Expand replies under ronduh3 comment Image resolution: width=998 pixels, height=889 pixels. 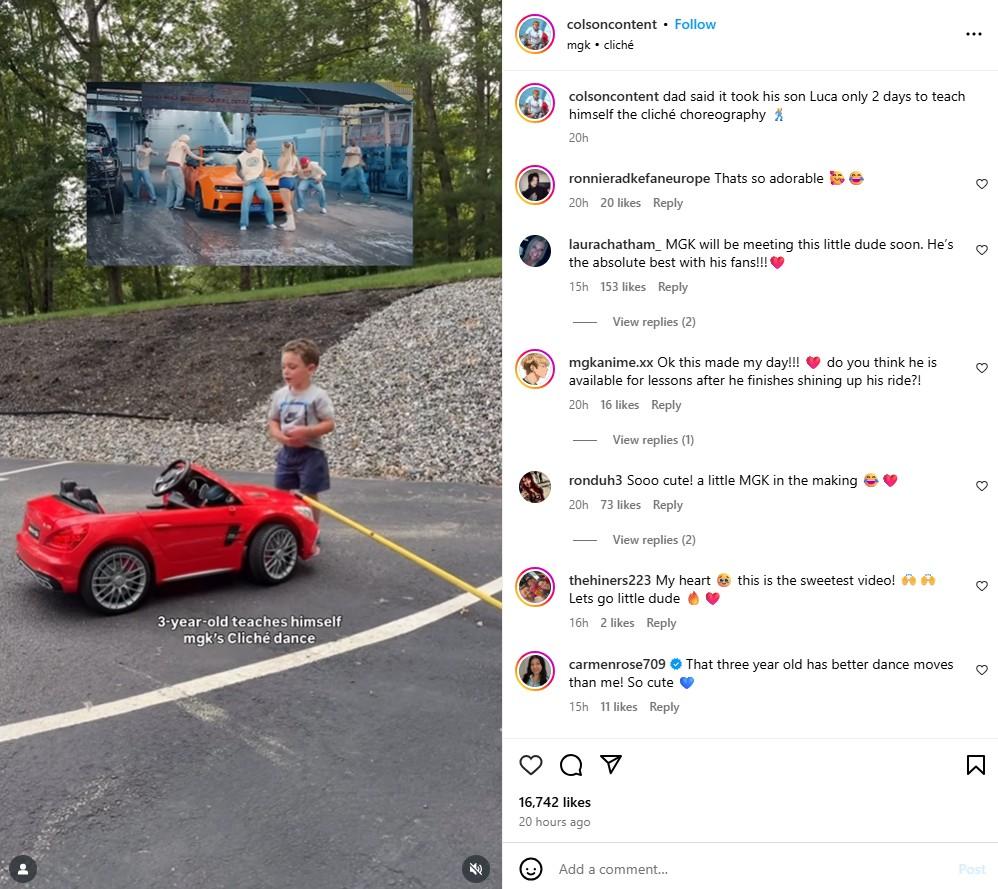click(654, 540)
